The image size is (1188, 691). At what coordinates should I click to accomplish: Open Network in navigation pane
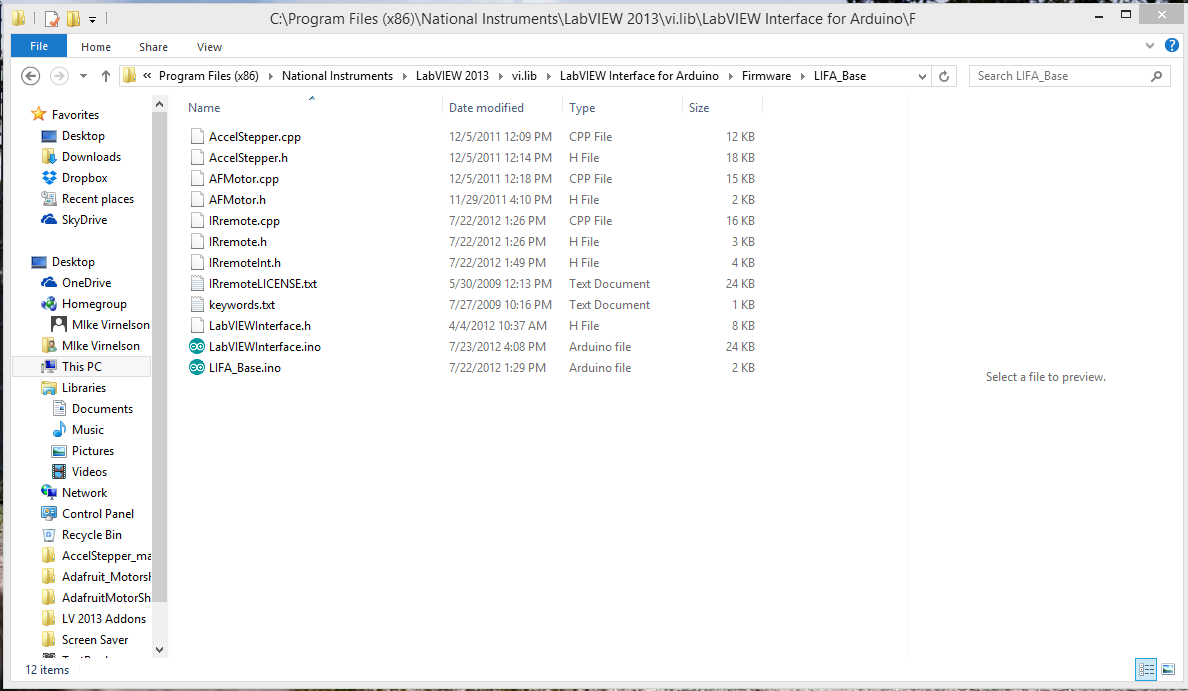tap(84, 492)
